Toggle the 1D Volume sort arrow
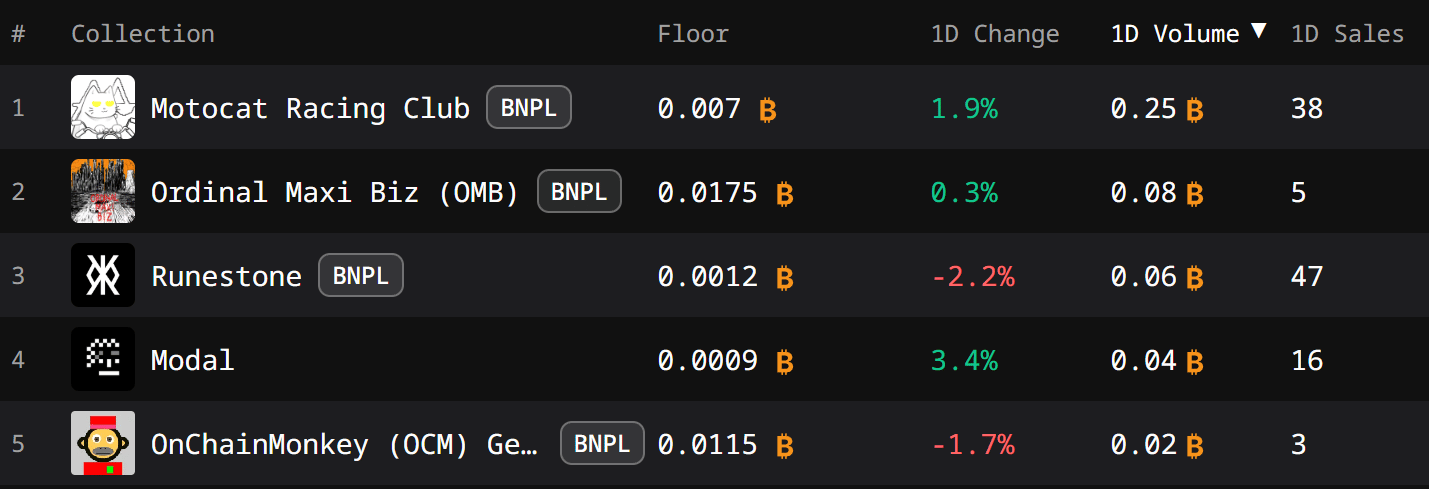 pos(1258,31)
